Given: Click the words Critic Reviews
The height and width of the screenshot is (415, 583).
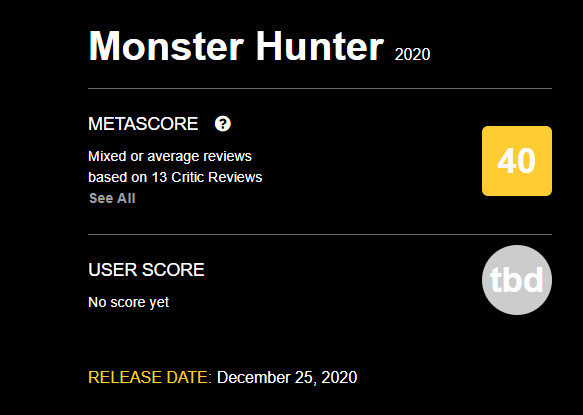Looking at the screenshot, I should point(217,177).
